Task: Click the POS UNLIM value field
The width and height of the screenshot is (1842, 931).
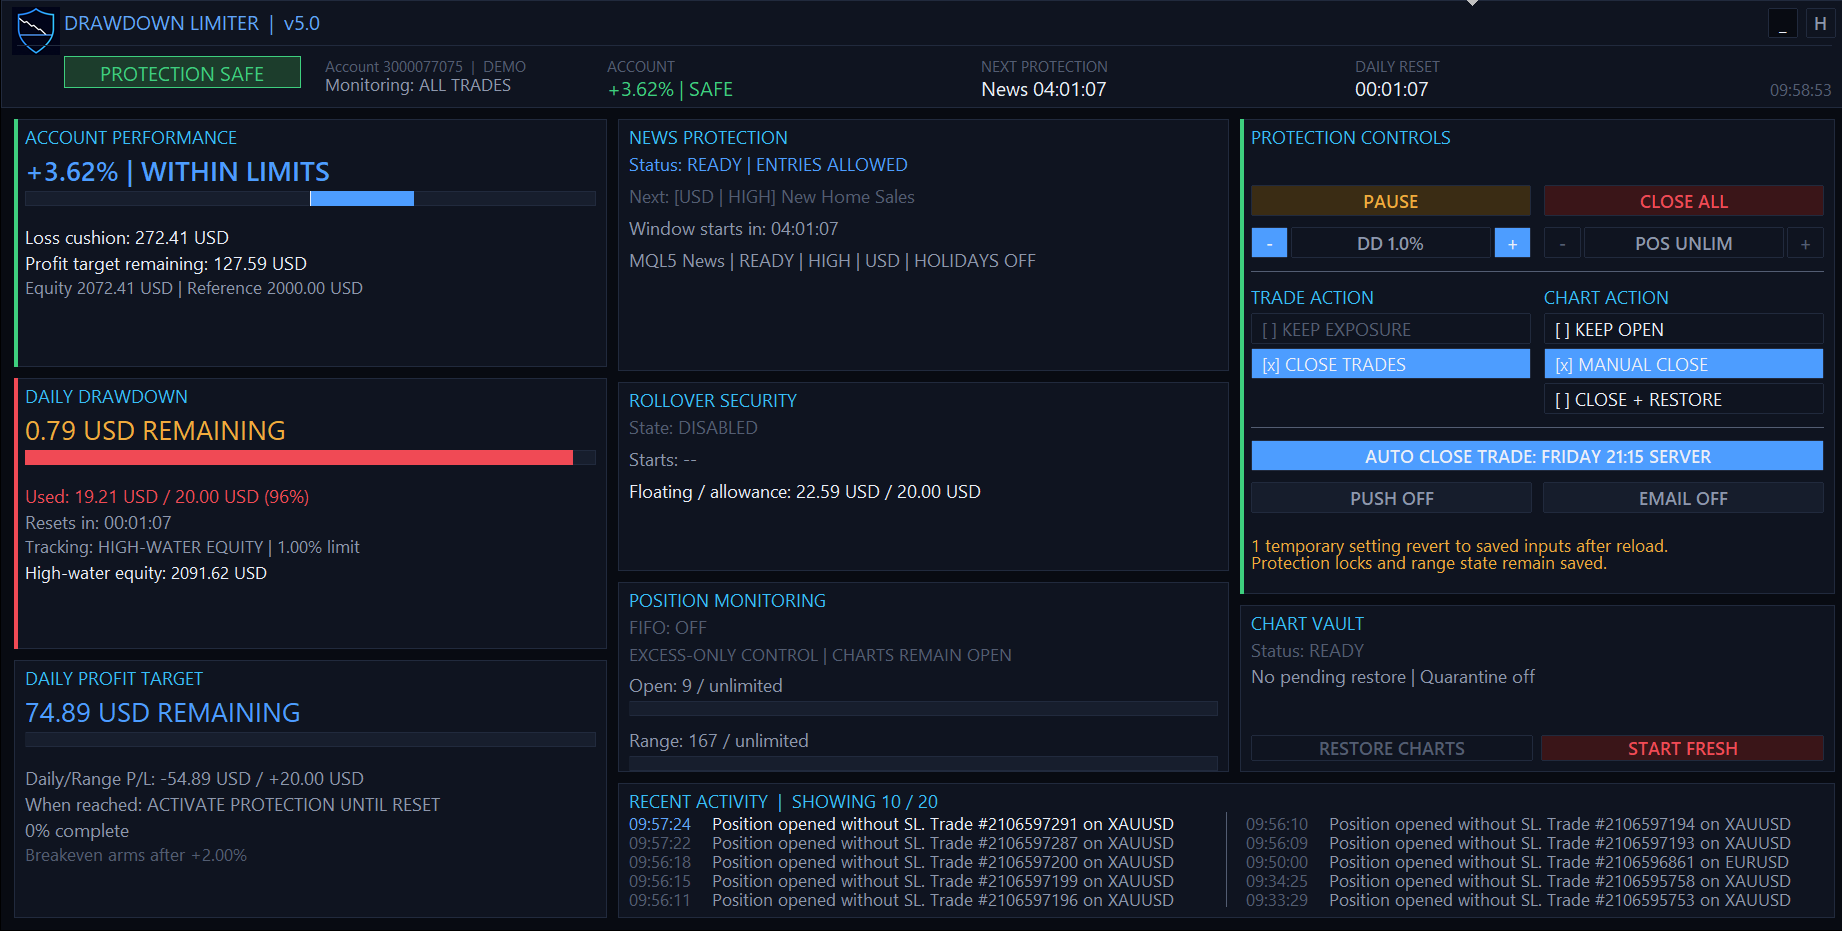Action: pos(1683,243)
